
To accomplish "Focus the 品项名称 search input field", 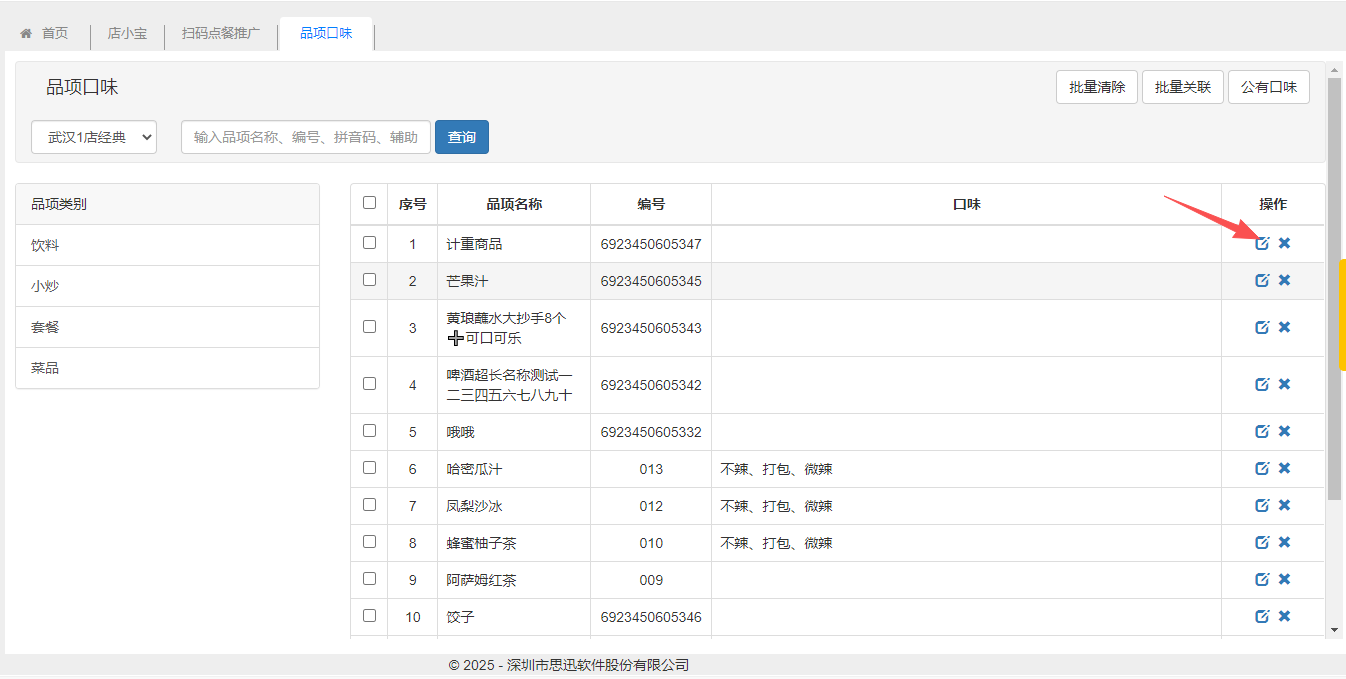I will click(x=305, y=137).
